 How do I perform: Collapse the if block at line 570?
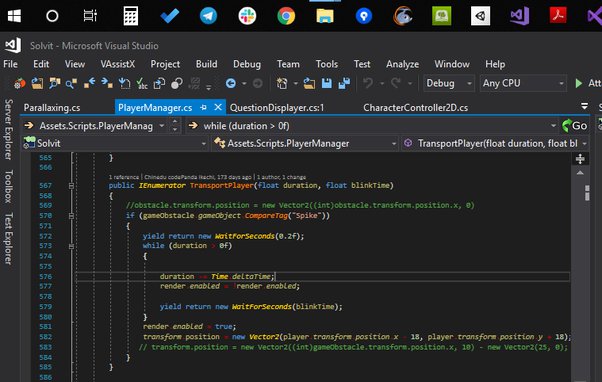[71, 216]
